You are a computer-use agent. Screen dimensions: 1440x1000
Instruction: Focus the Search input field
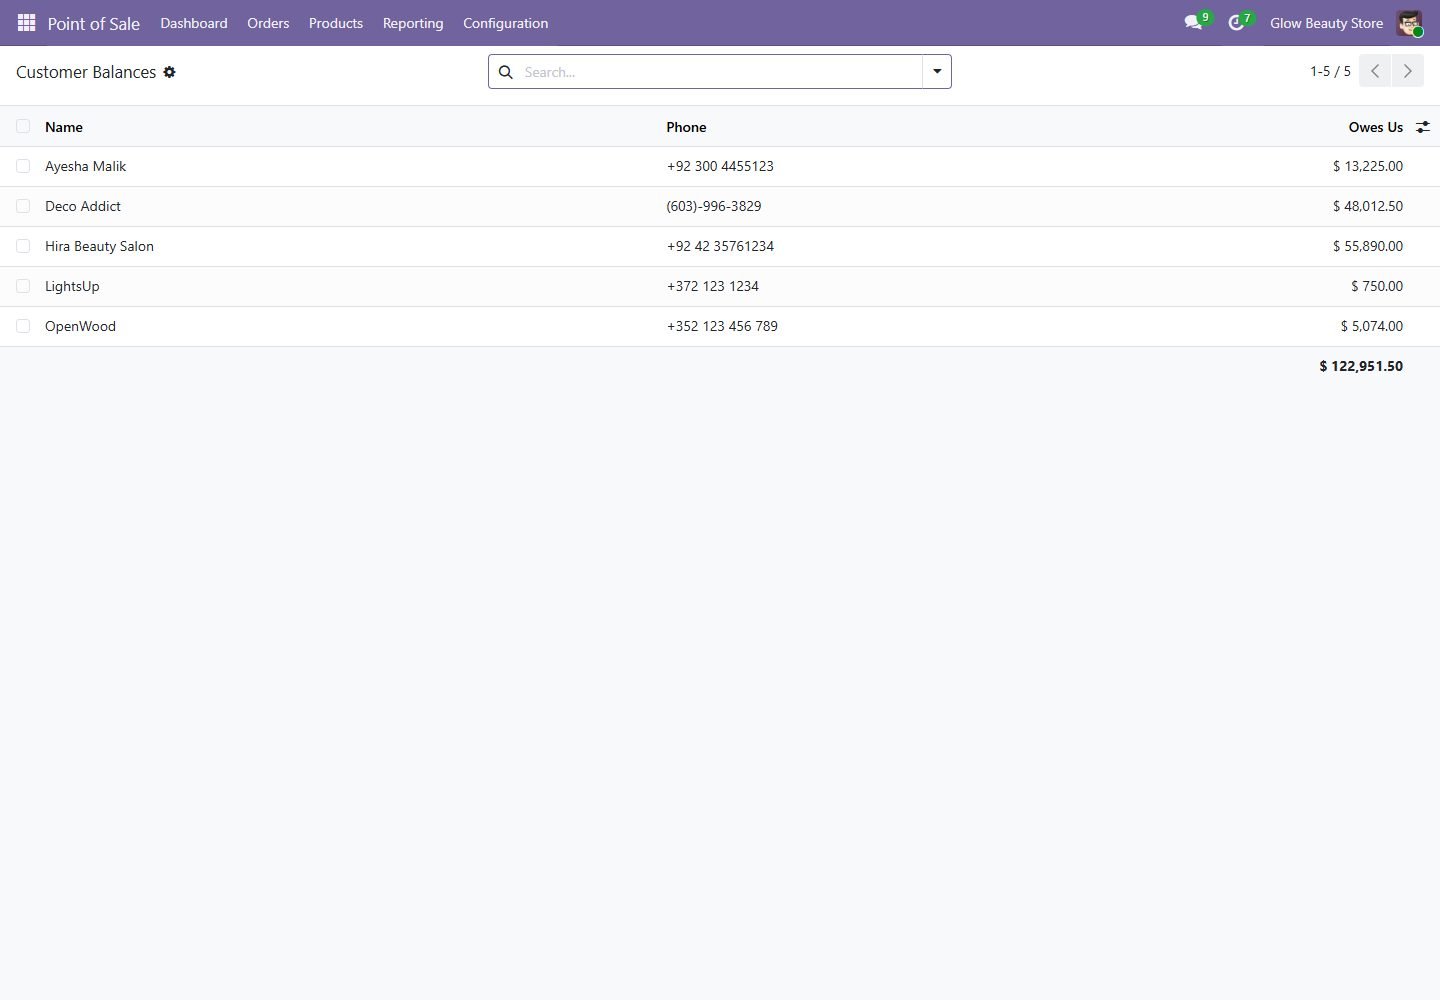tap(720, 72)
